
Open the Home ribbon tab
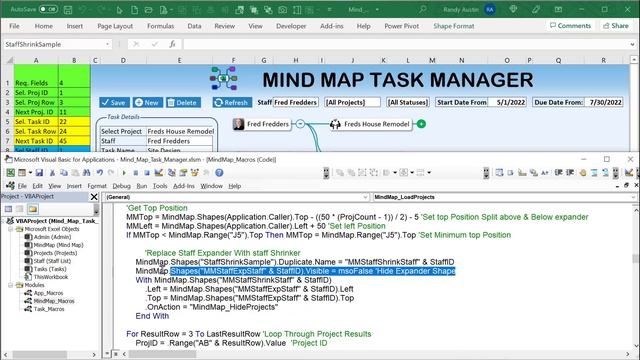coord(43,26)
